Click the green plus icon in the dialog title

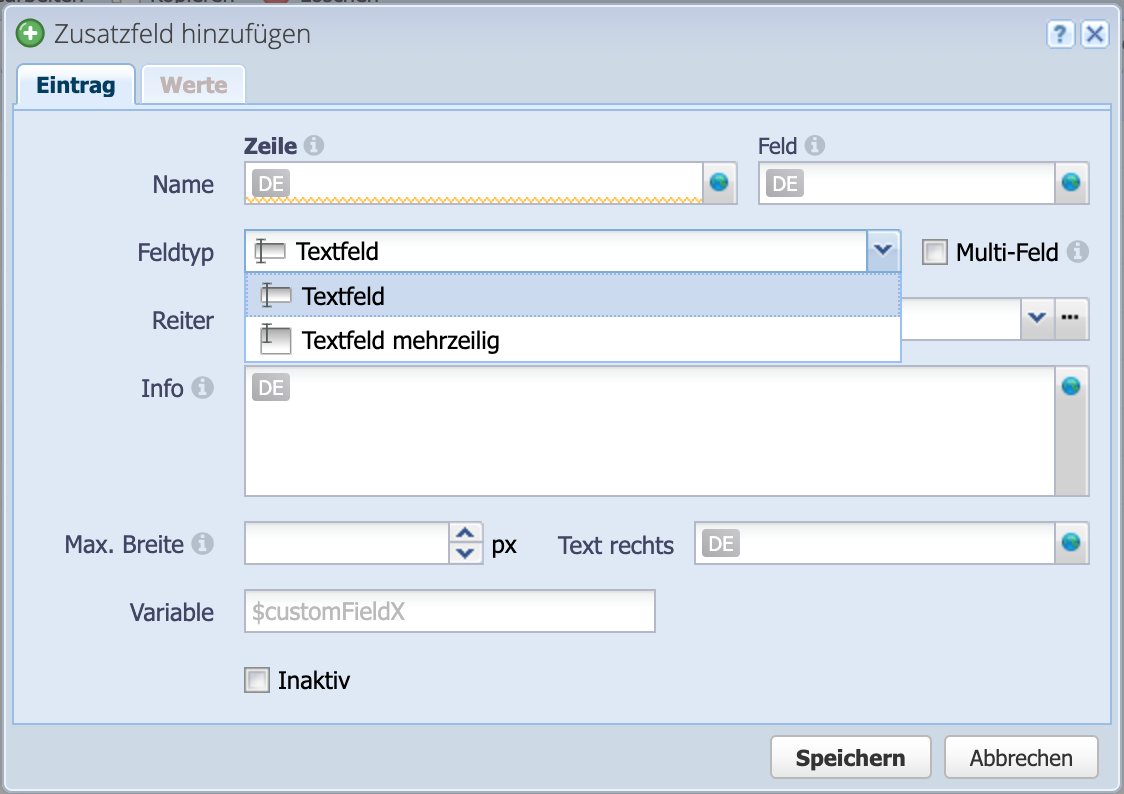click(x=29, y=33)
